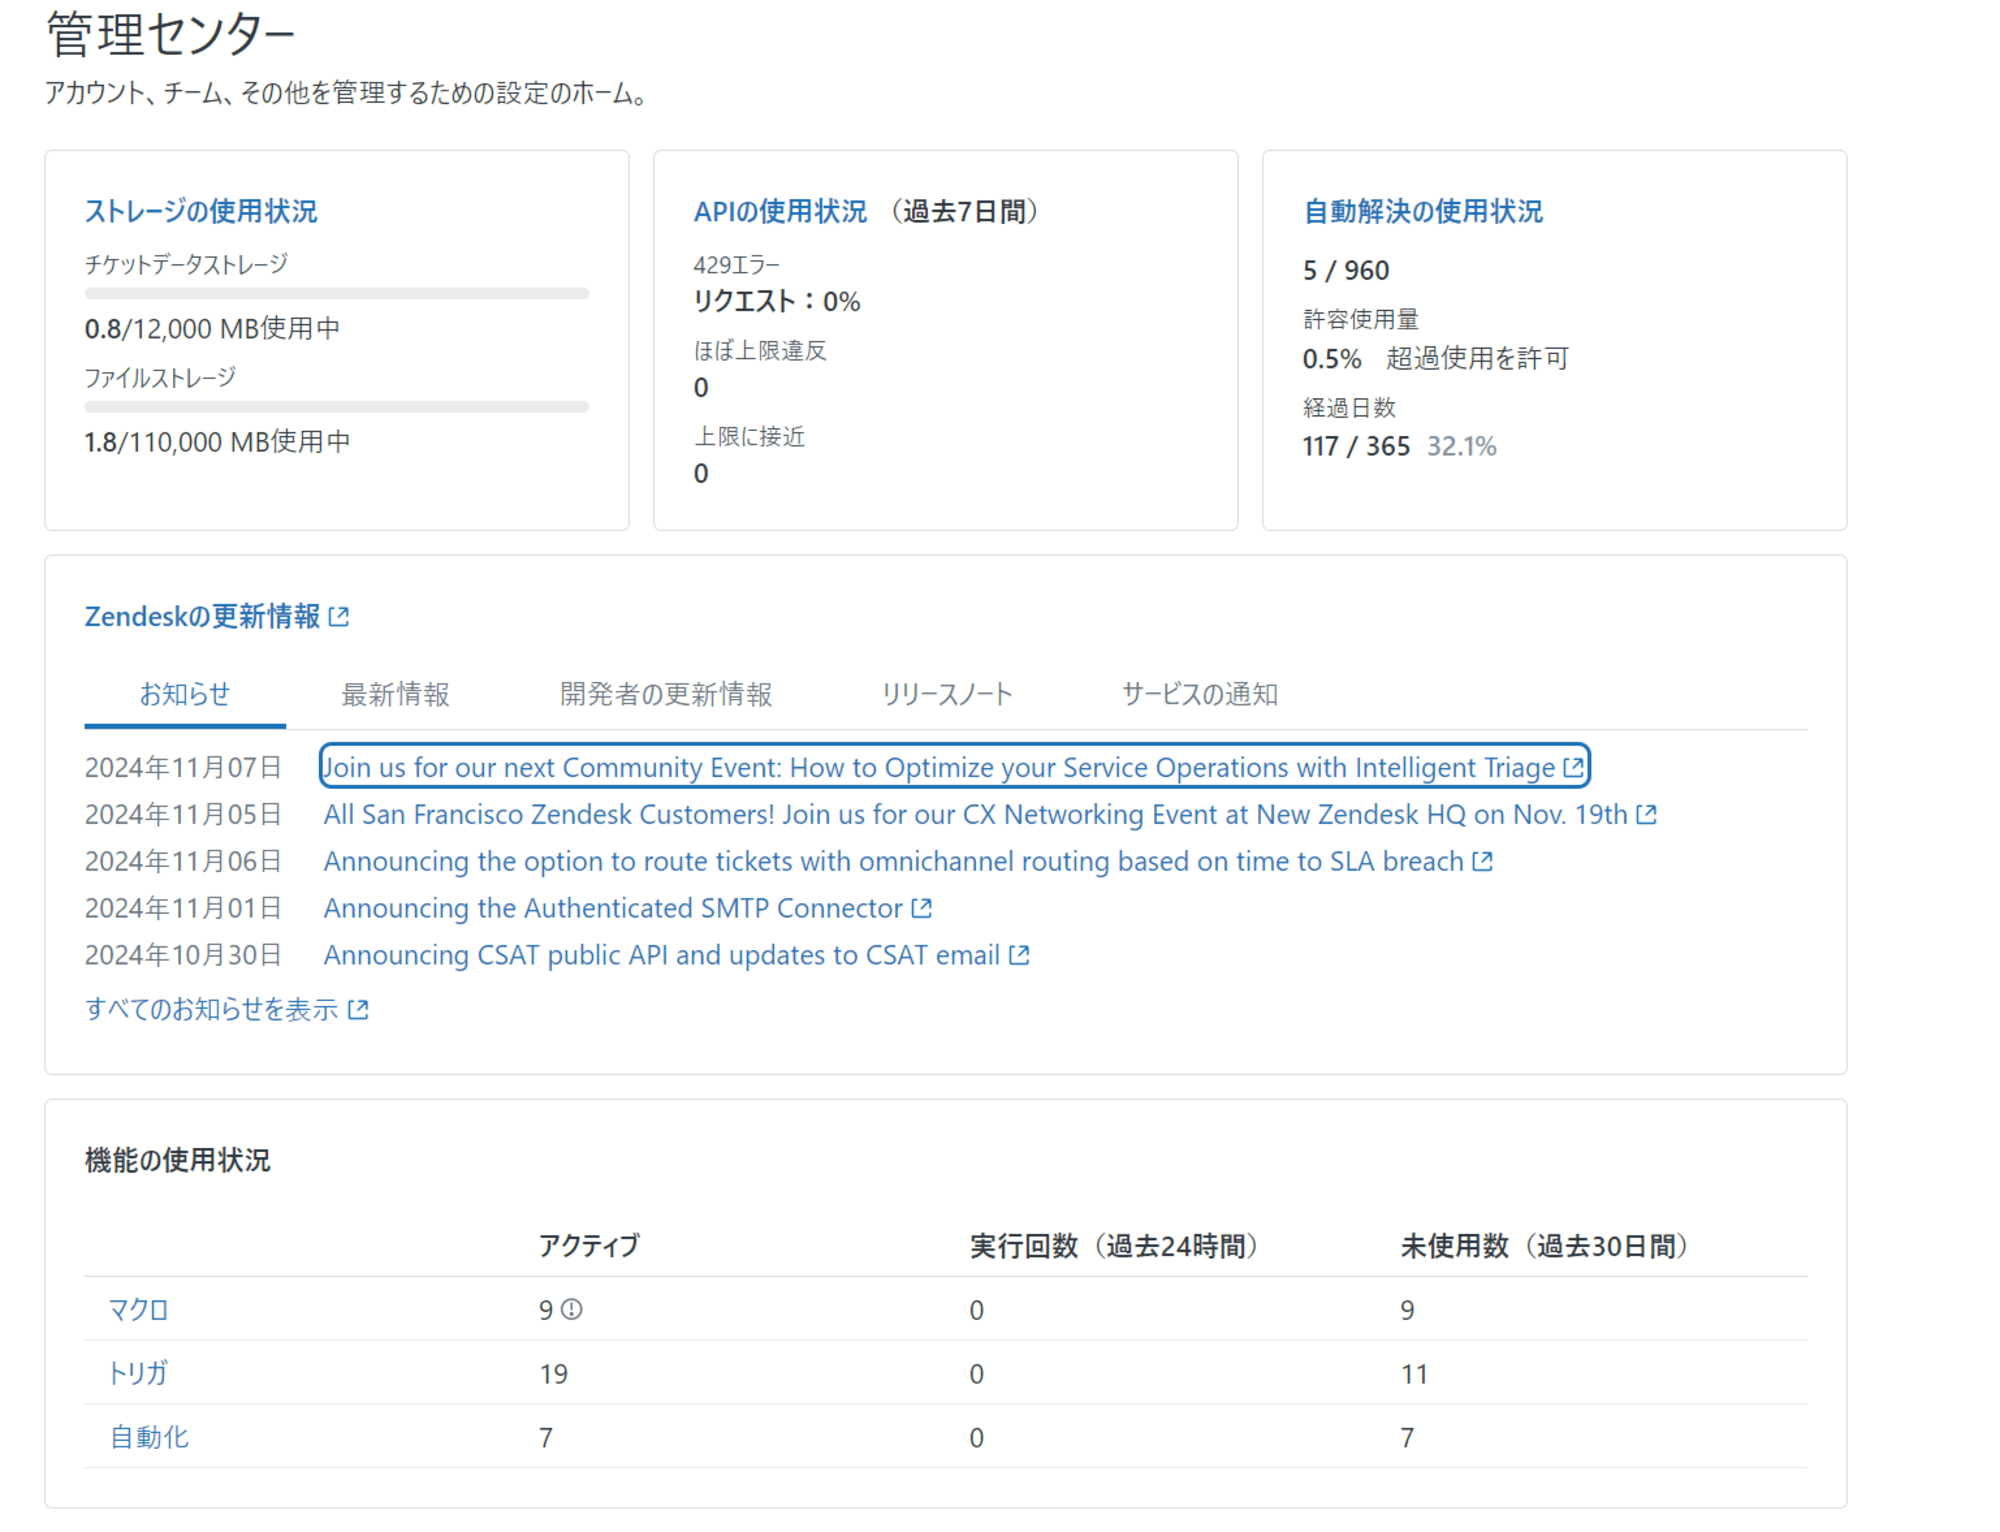Open the 自動解決の使用状況 link
This screenshot has height=1532, width=2000.
(x=1423, y=211)
